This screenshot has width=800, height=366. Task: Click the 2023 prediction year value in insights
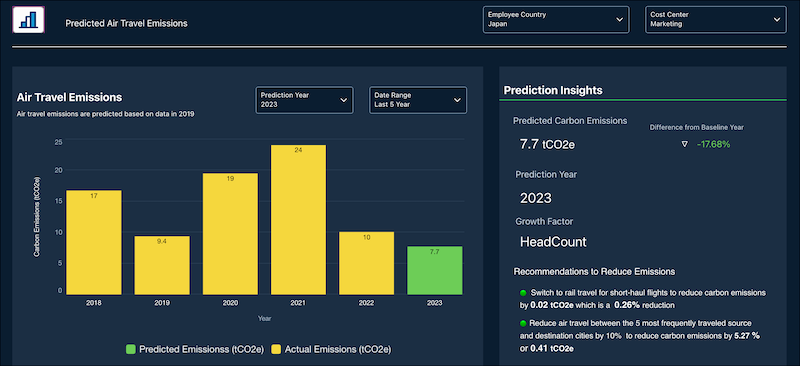[536, 198]
